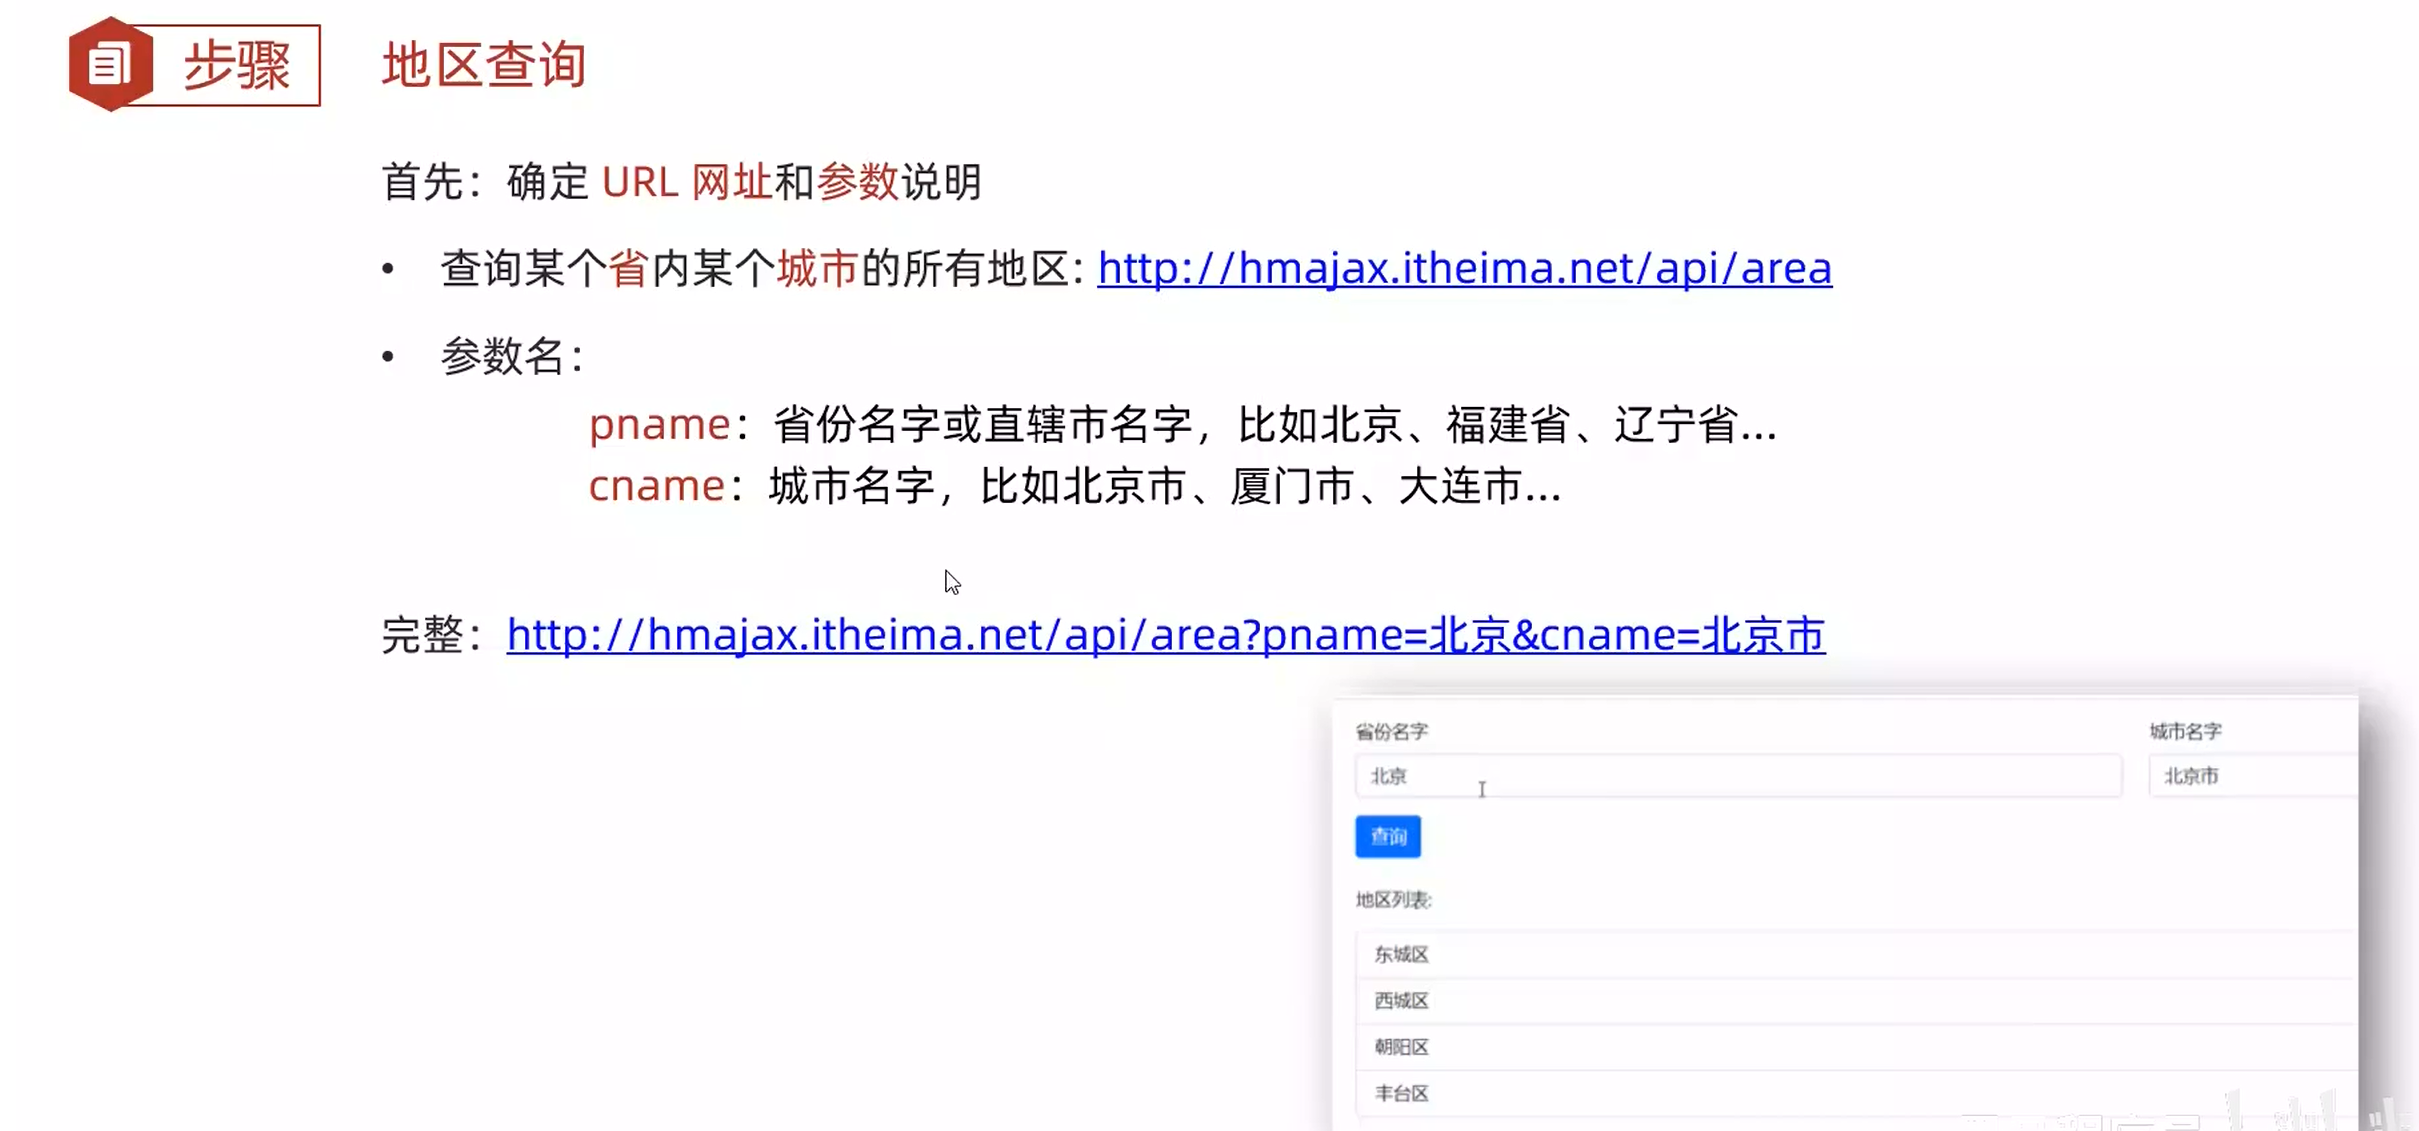
Task: Click the red cname parameter name
Action: tap(656, 486)
